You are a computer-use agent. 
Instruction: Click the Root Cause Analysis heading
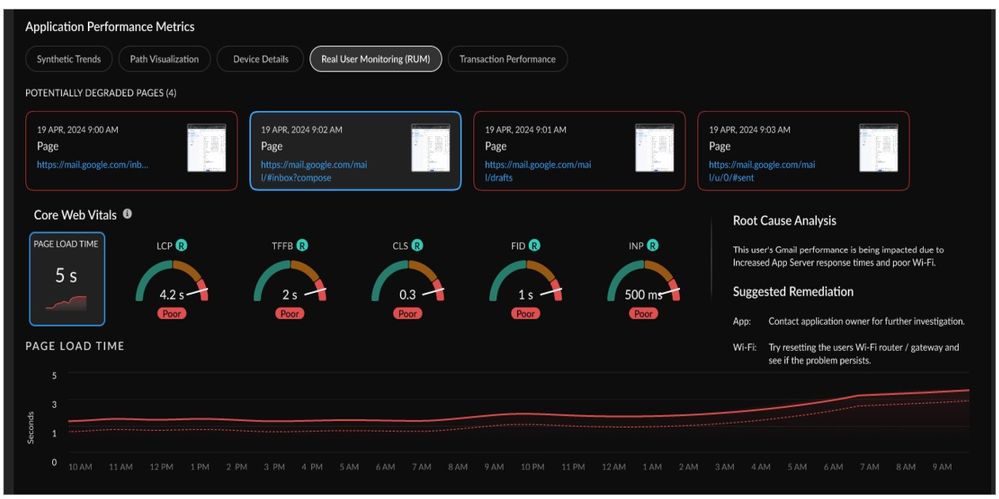784,221
